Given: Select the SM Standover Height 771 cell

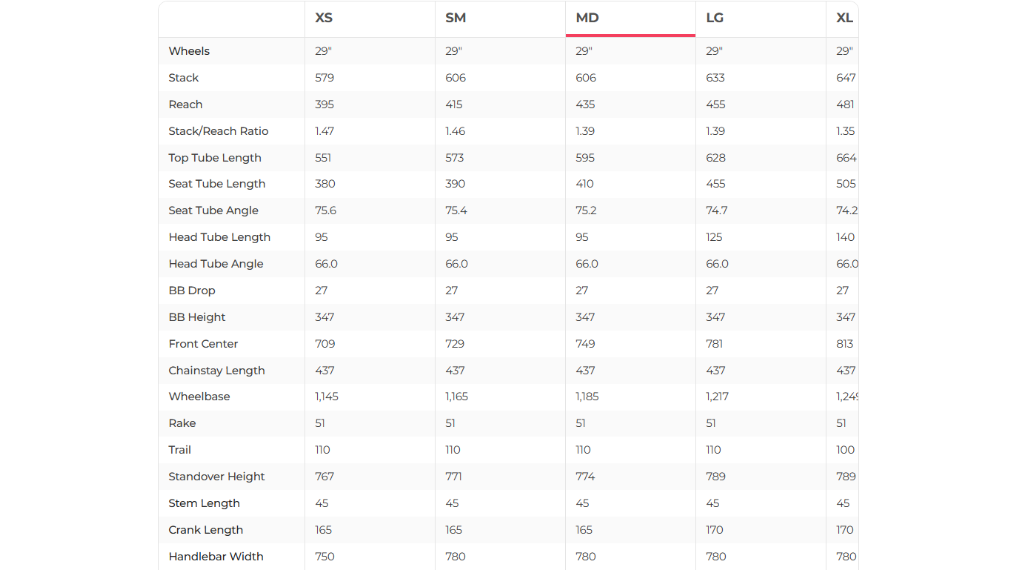Looking at the screenshot, I should pos(455,477).
